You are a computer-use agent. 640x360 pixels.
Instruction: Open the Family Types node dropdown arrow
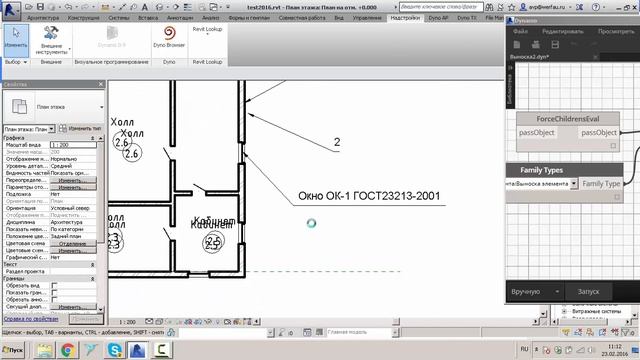click(573, 184)
